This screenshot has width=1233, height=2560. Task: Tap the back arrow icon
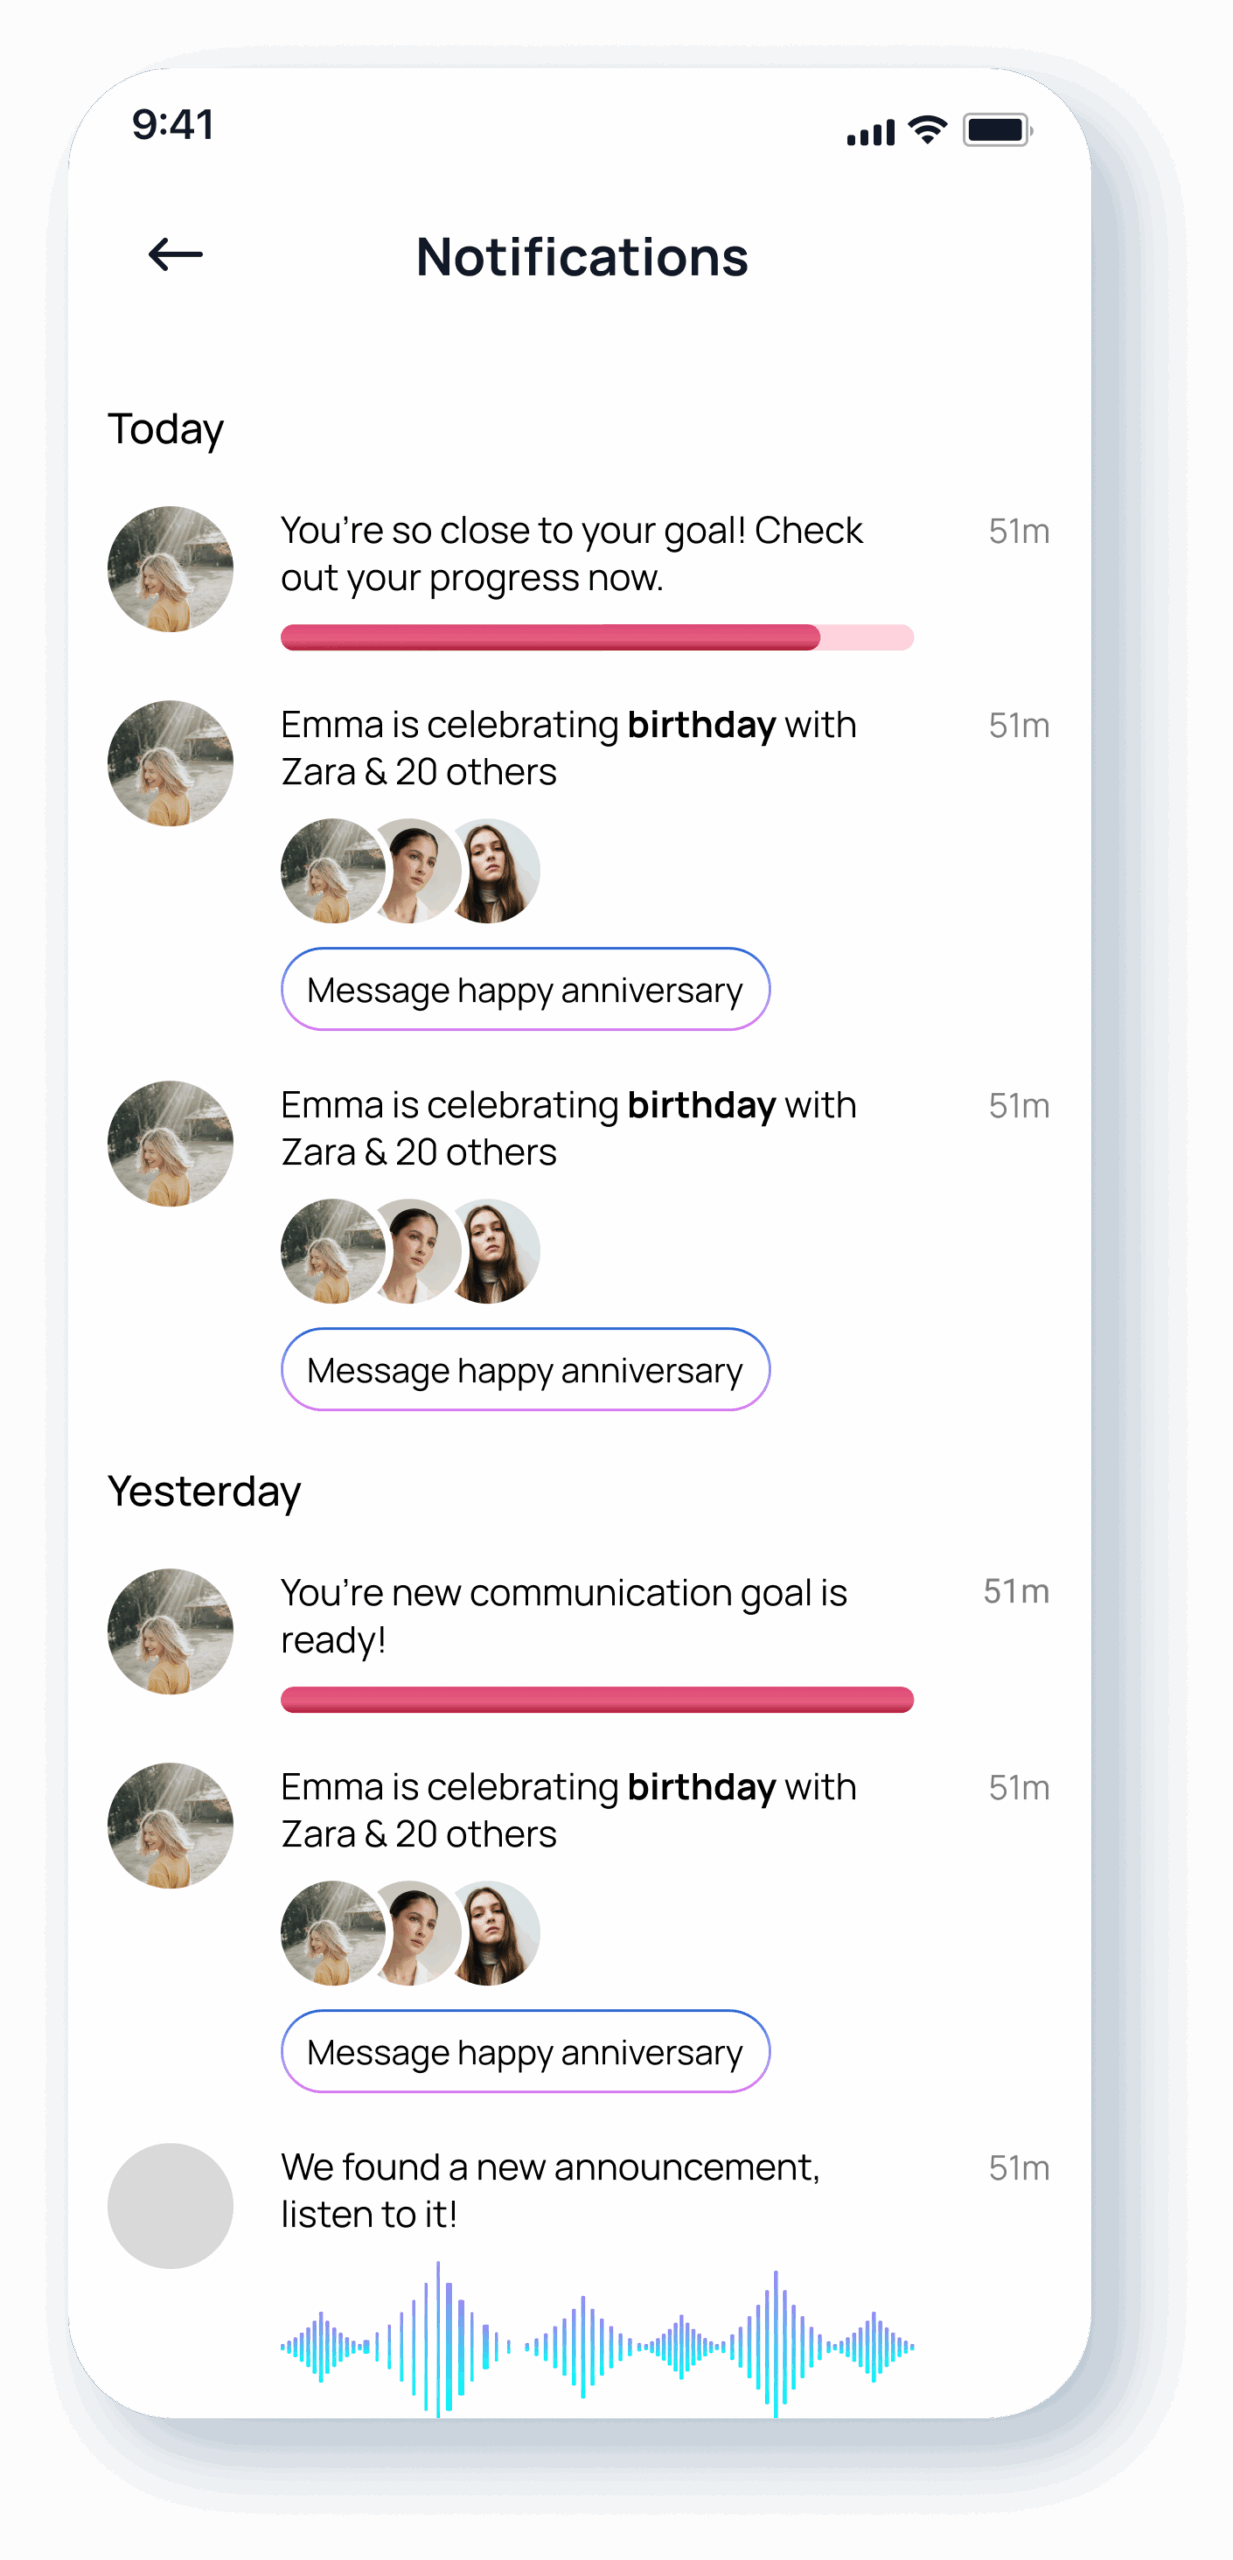pyautogui.click(x=175, y=255)
